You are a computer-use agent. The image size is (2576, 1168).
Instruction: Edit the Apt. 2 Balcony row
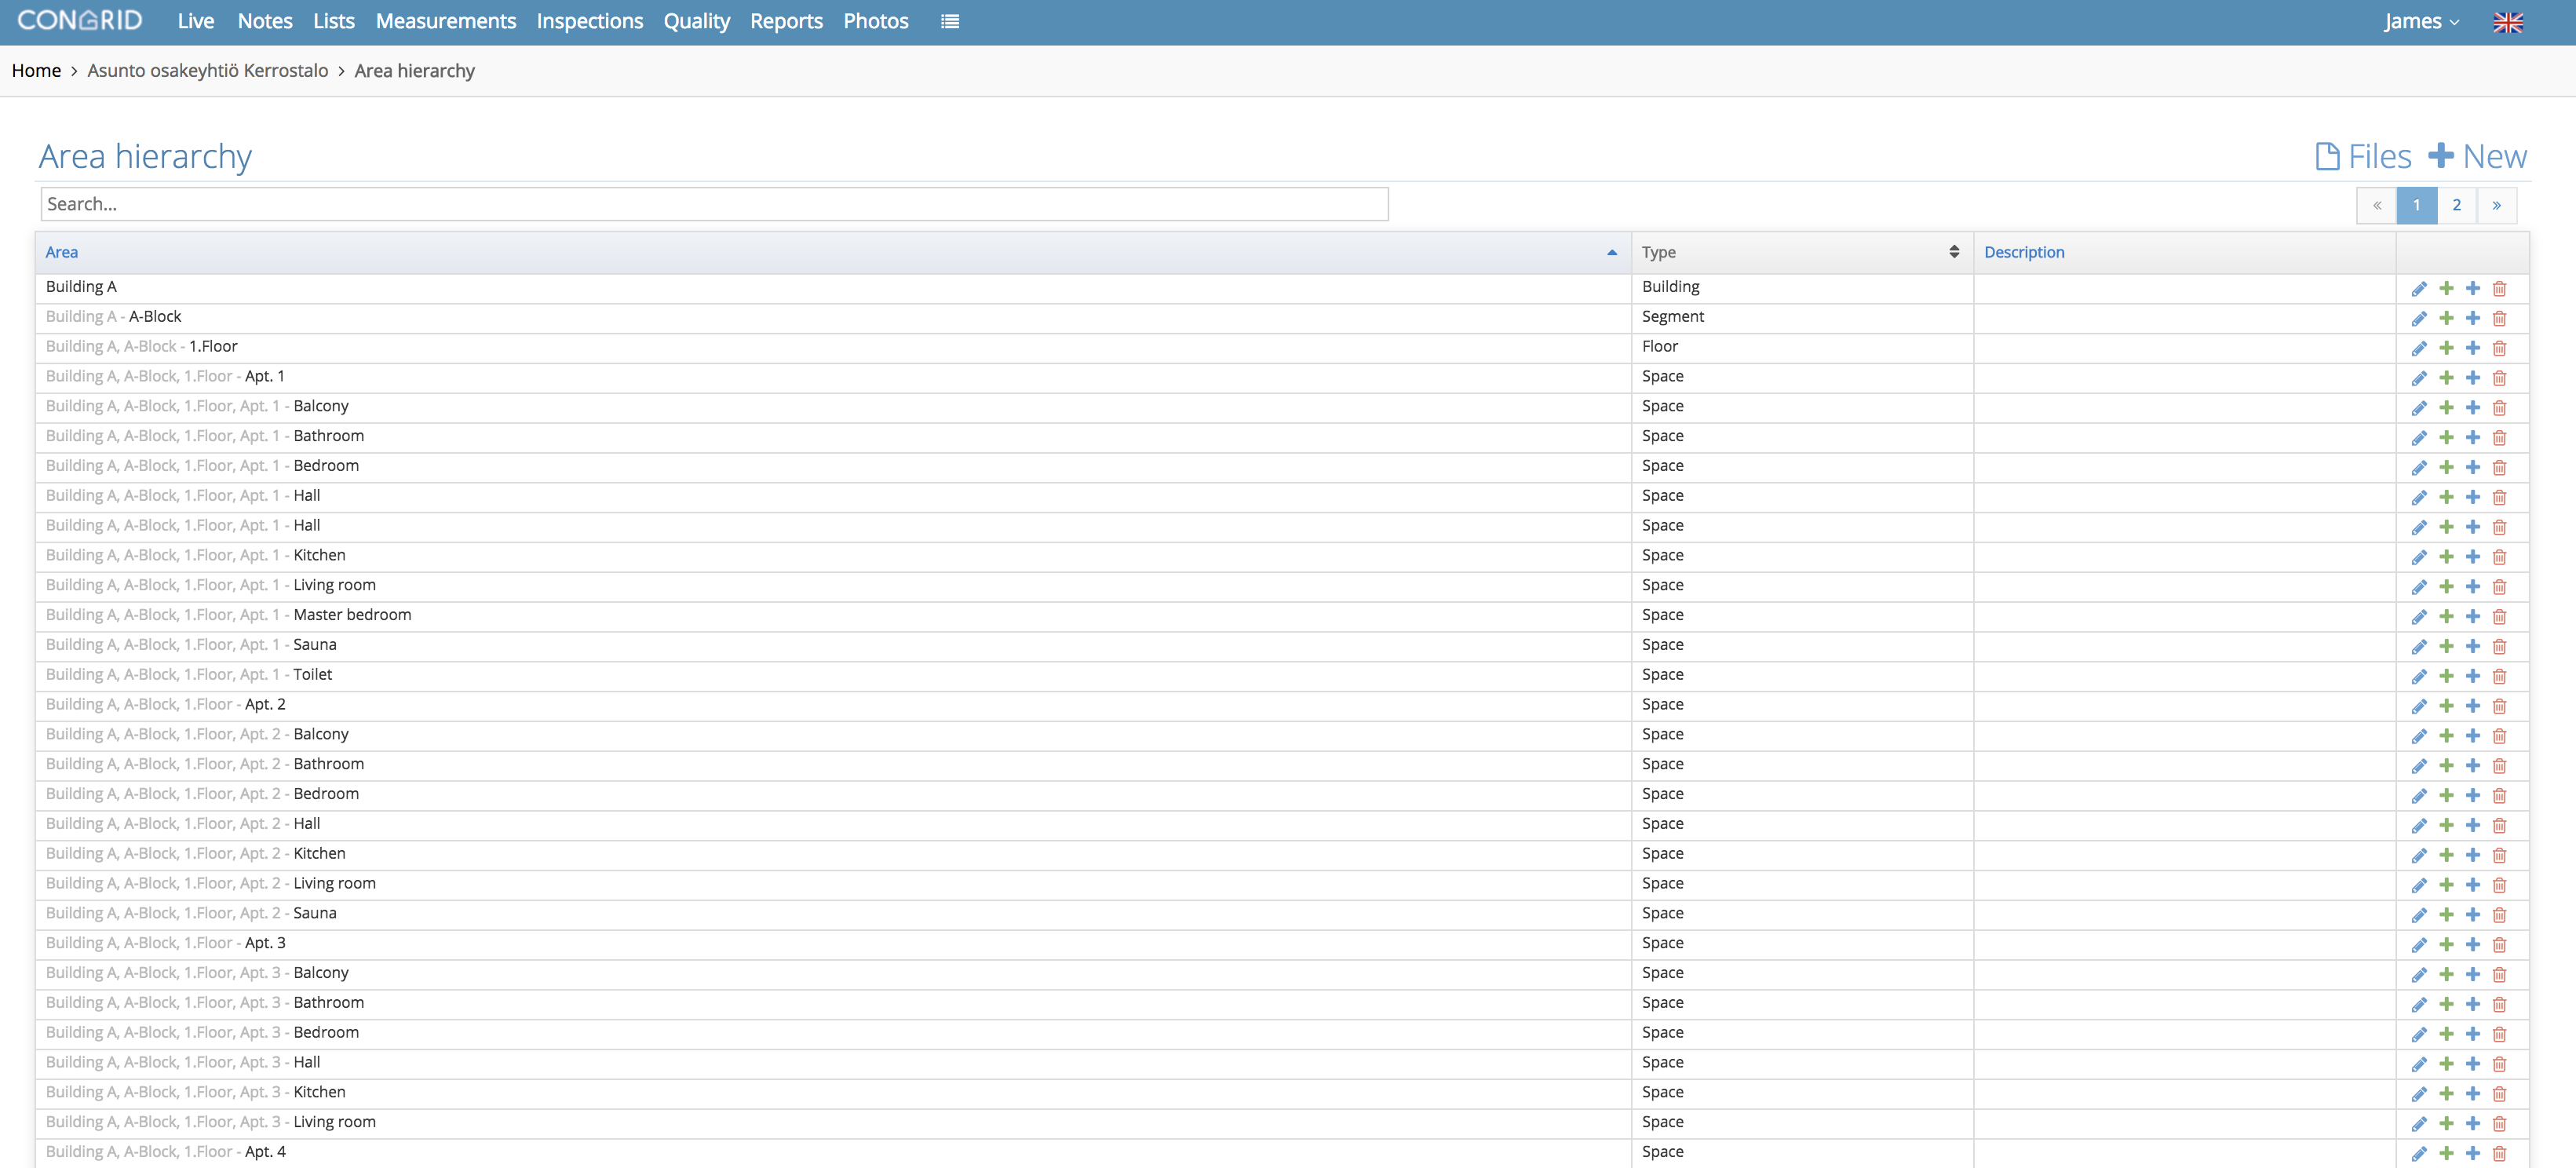pyautogui.click(x=2419, y=736)
